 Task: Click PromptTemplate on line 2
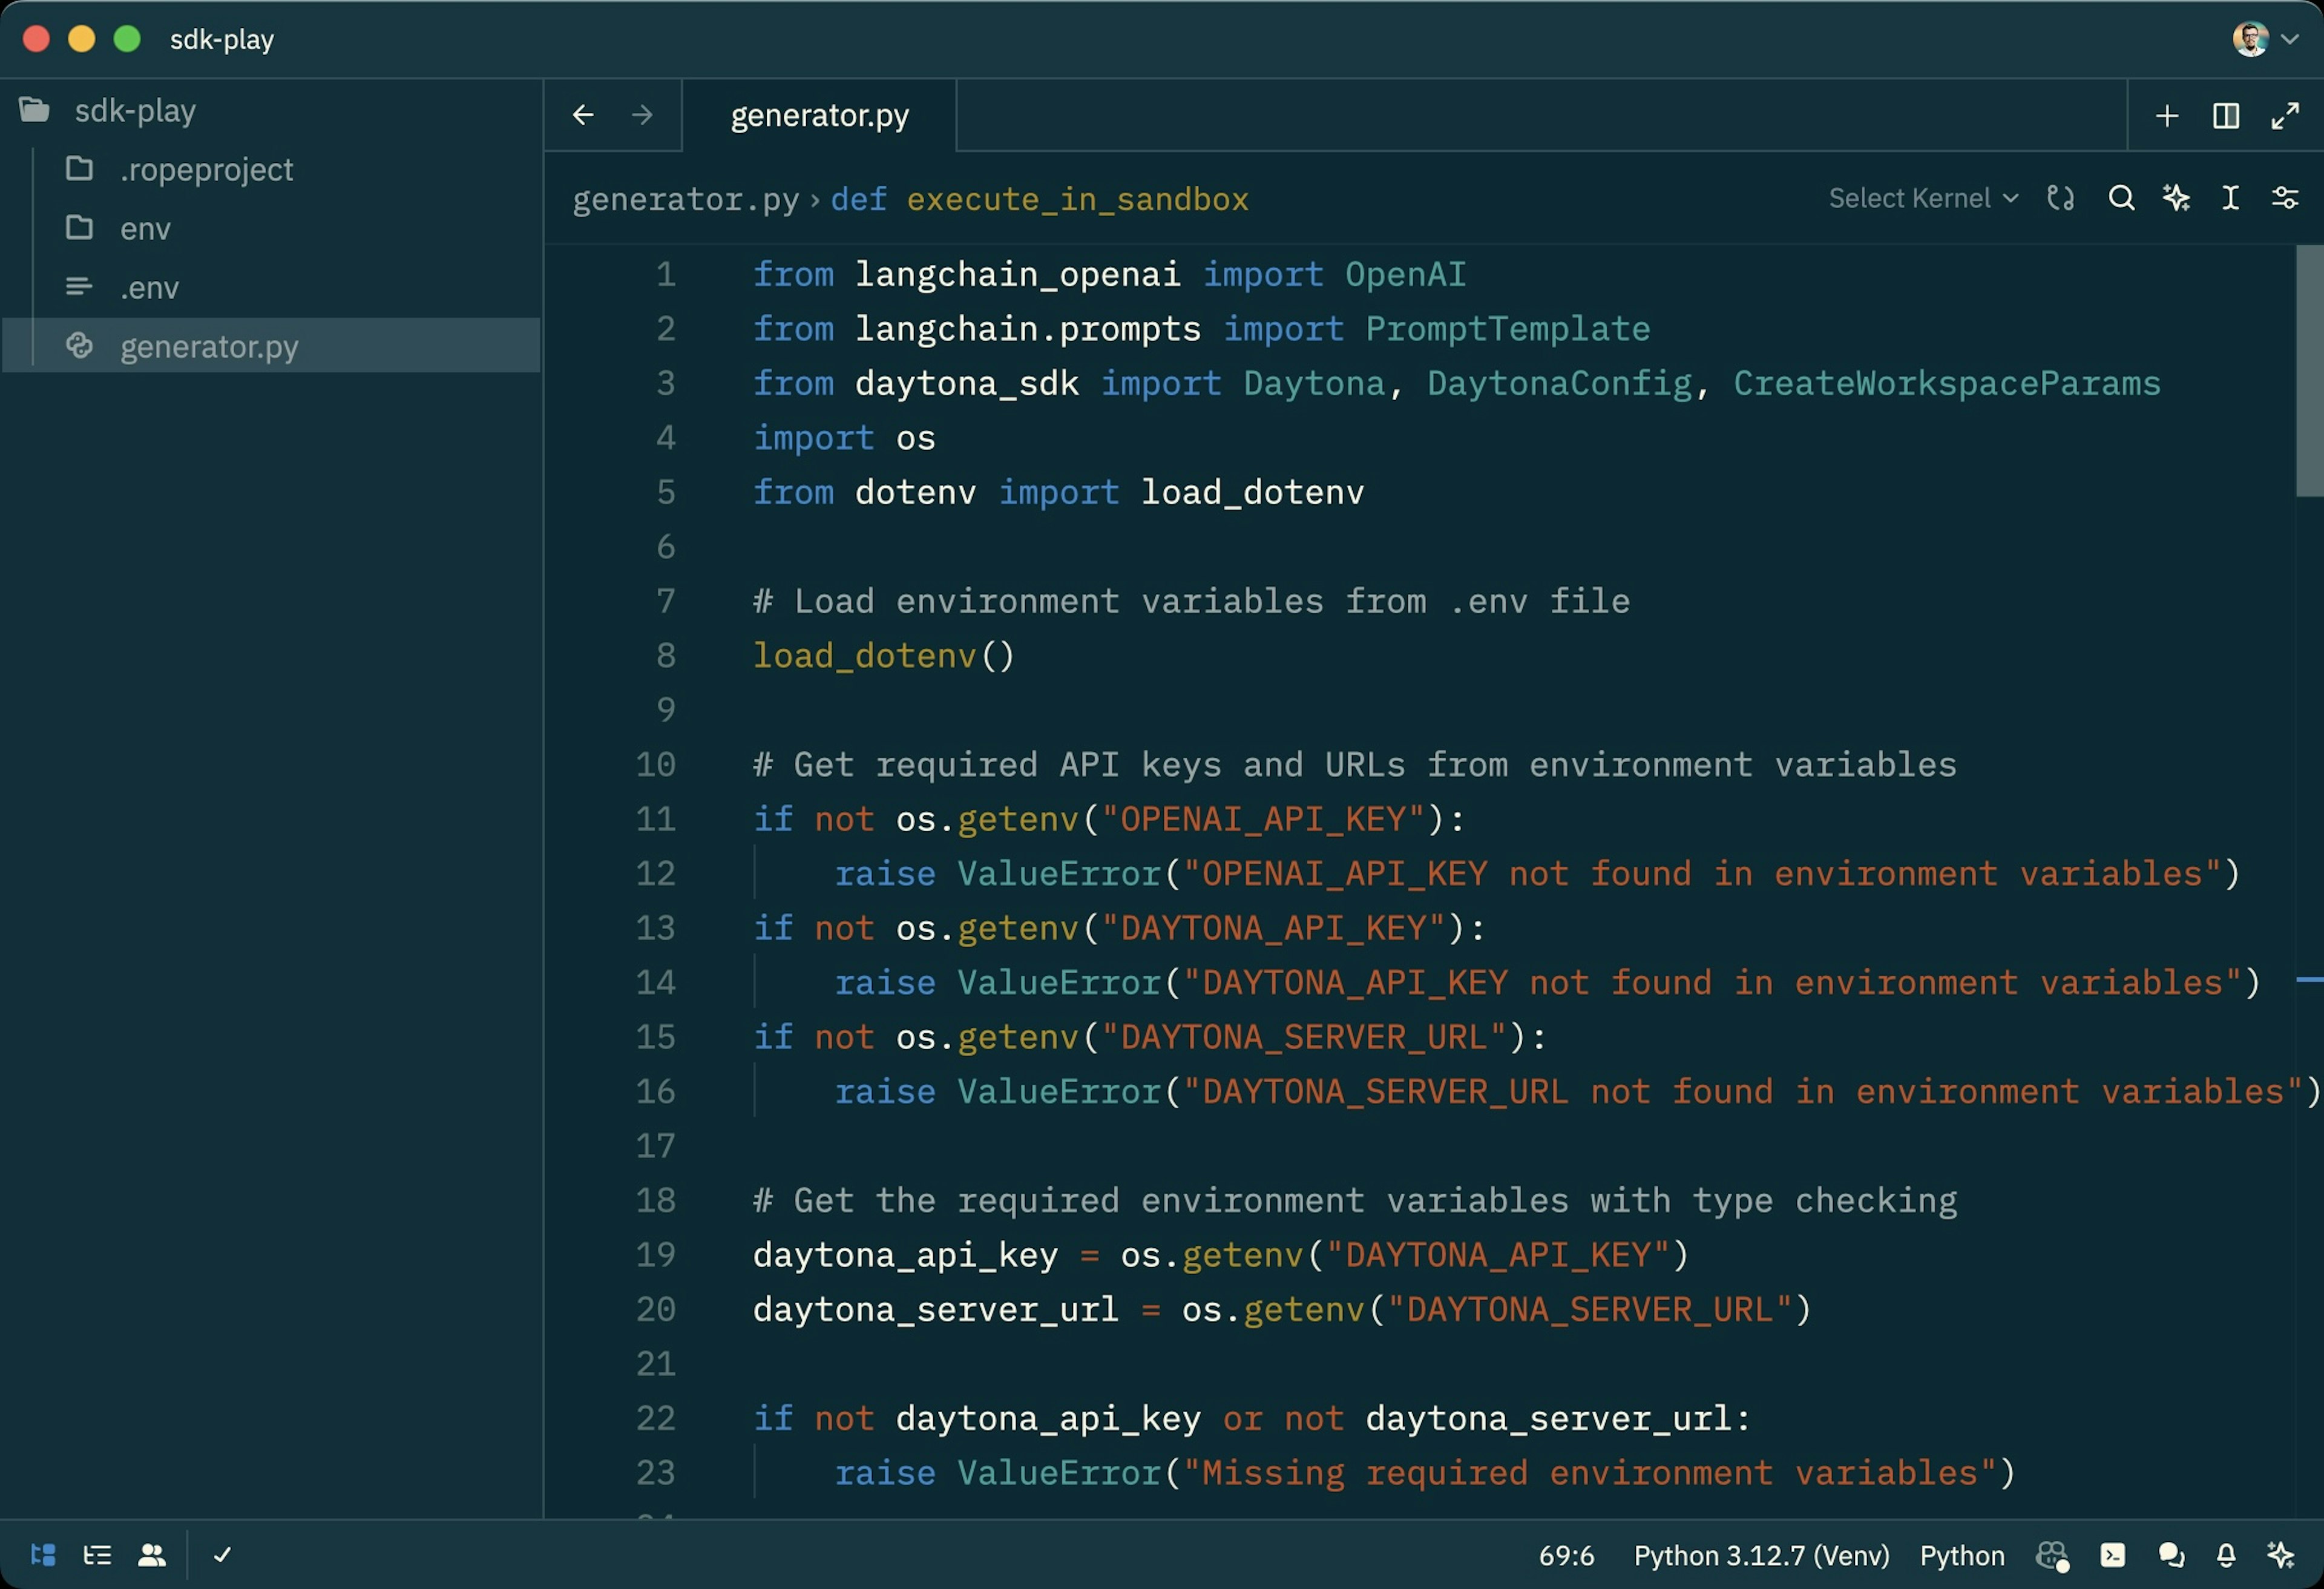tap(1508, 328)
